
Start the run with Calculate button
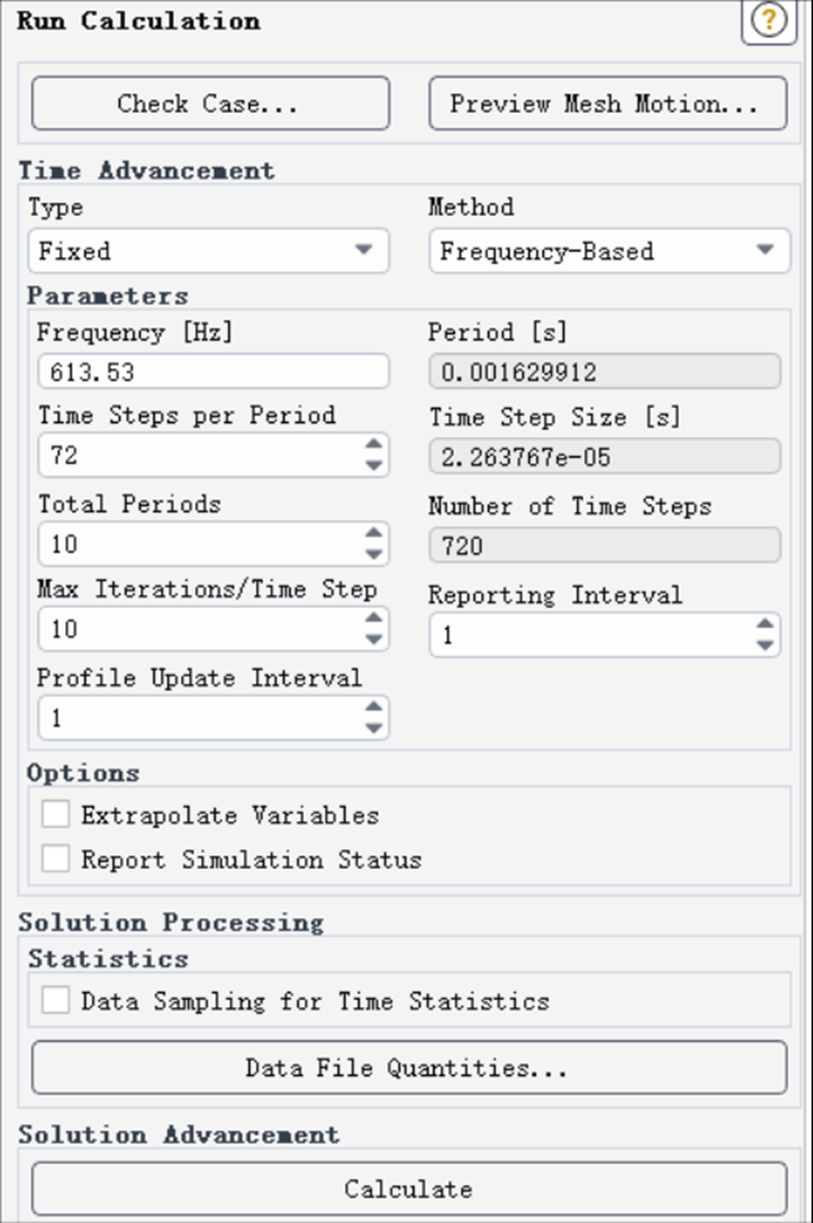click(x=409, y=1189)
